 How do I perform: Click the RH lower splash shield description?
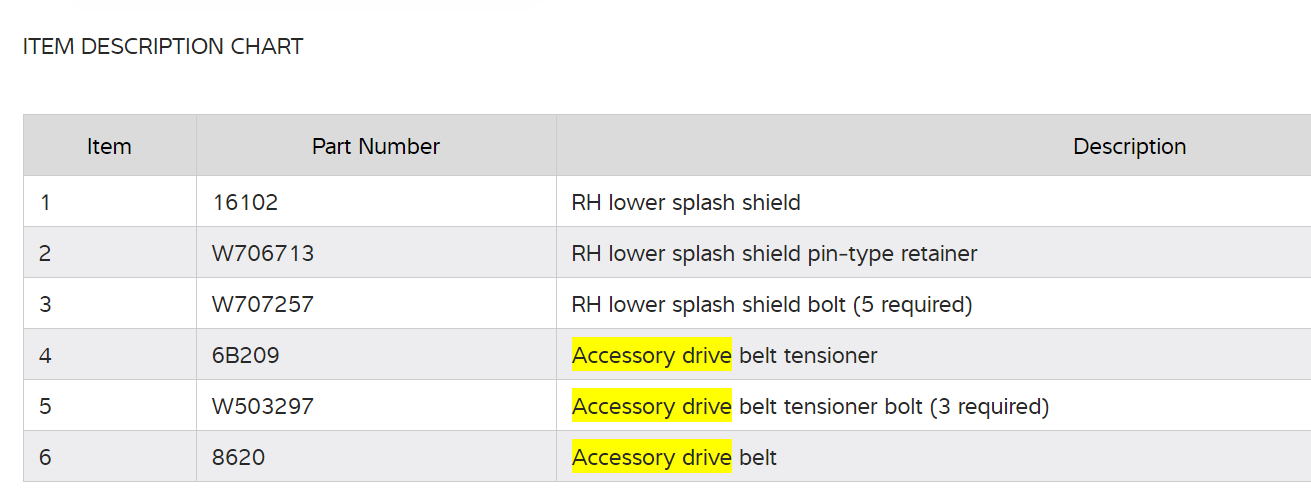pos(686,203)
